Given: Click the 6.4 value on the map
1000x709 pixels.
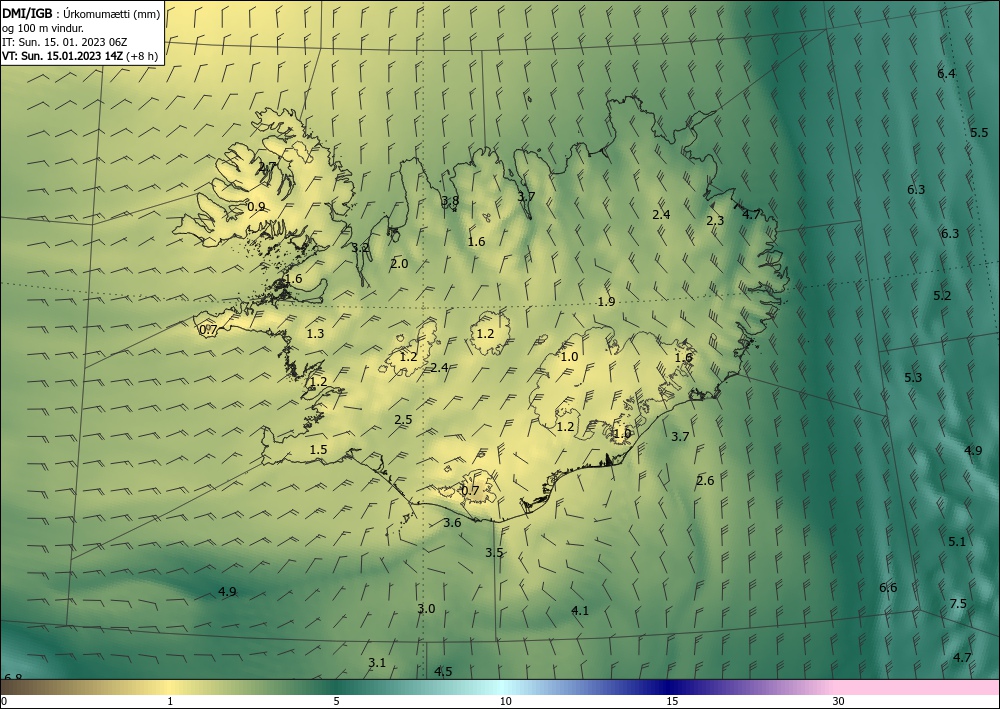Looking at the screenshot, I should point(946,73).
